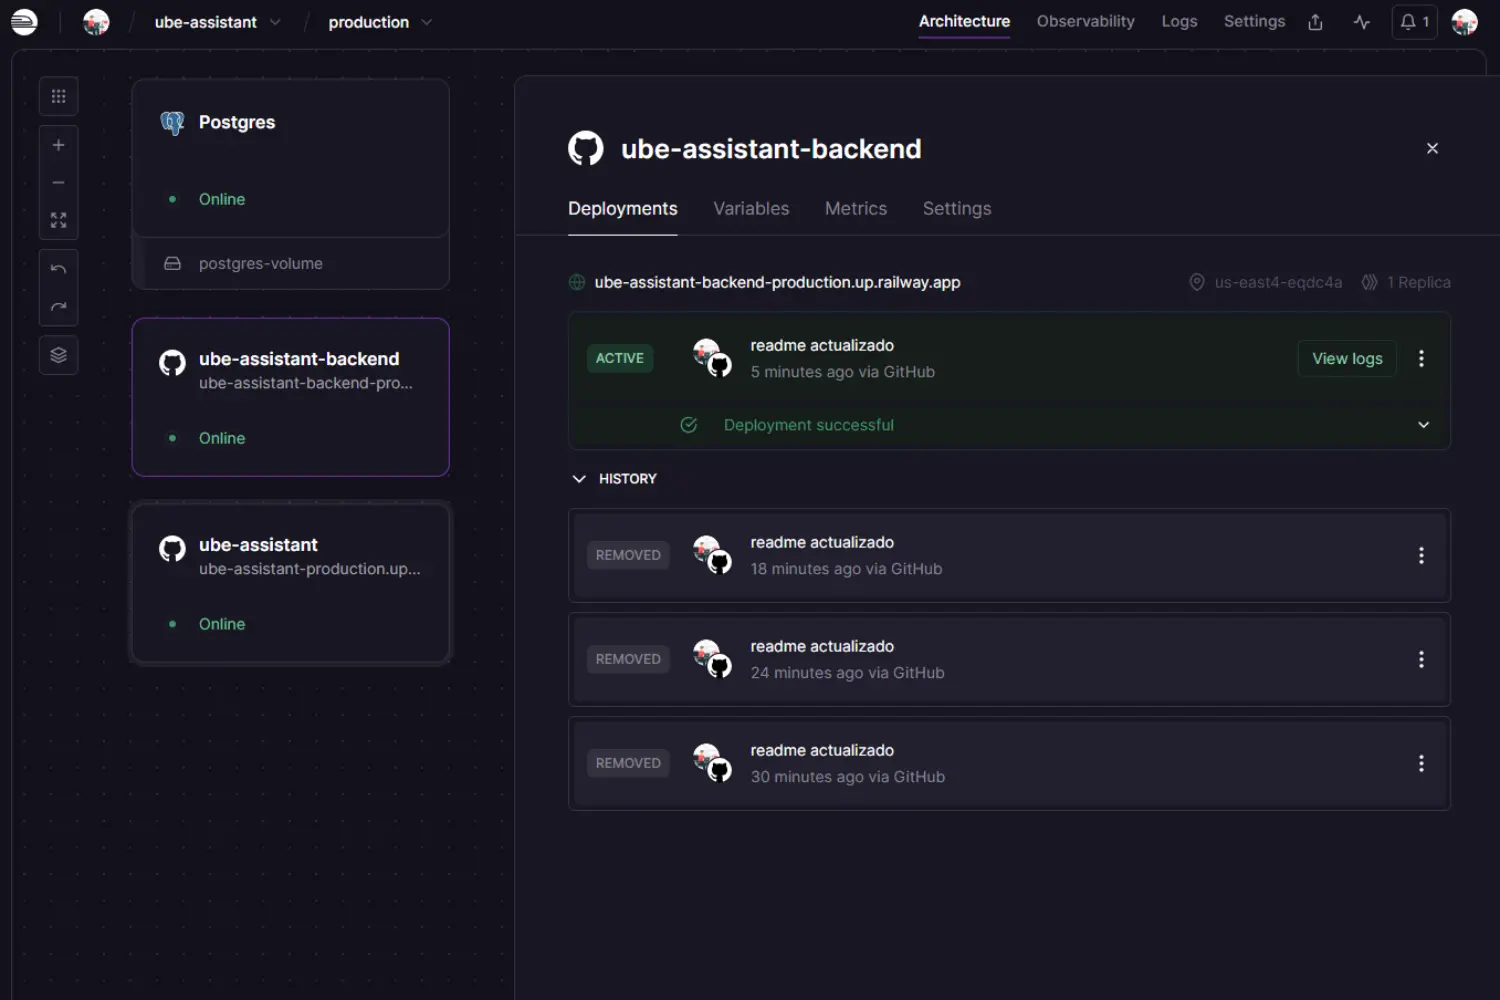Click the View logs button
This screenshot has height=1000, width=1500.
pyautogui.click(x=1346, y=358)
